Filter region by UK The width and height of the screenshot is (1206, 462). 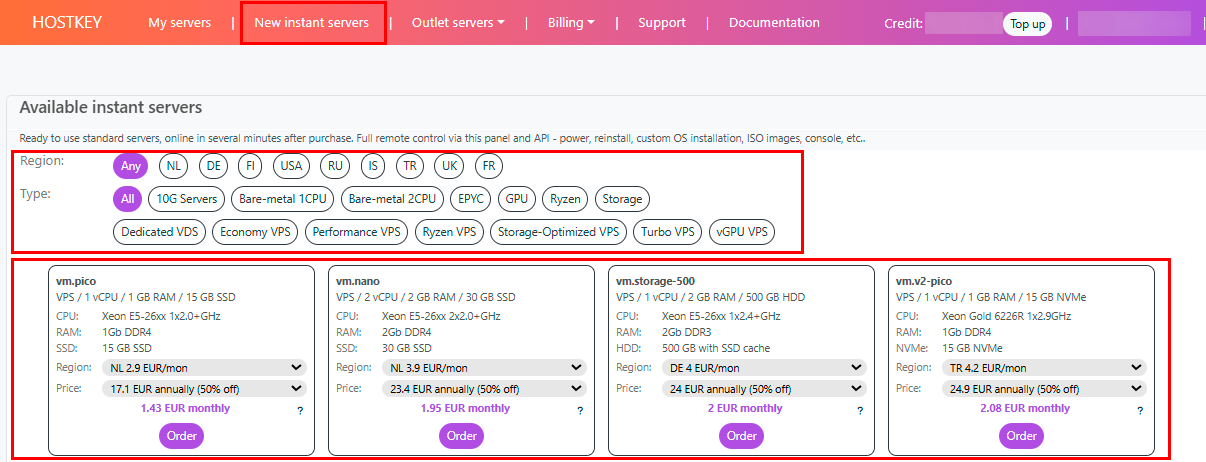pyautogui.click(x=449, y=166)
